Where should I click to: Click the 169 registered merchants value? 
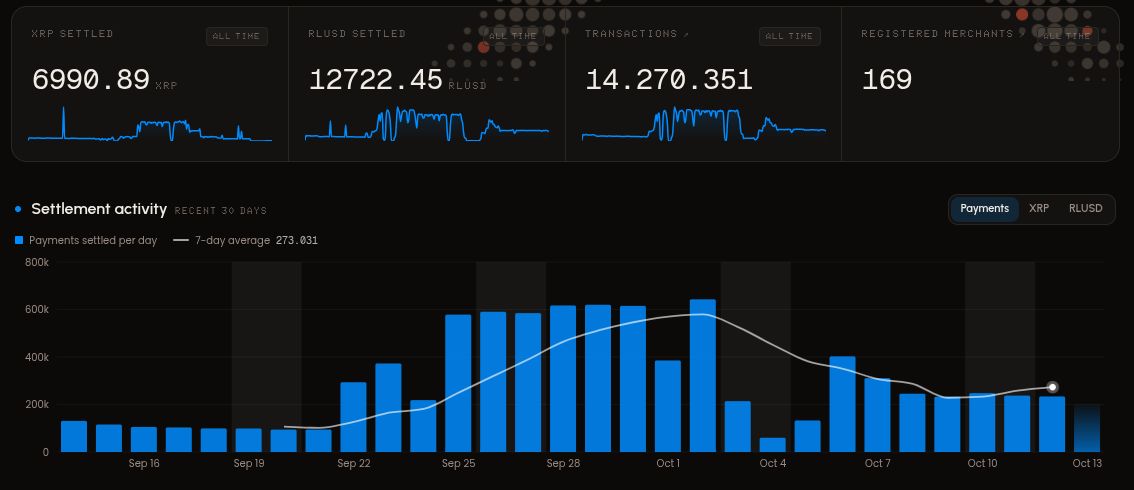[887, 79]
